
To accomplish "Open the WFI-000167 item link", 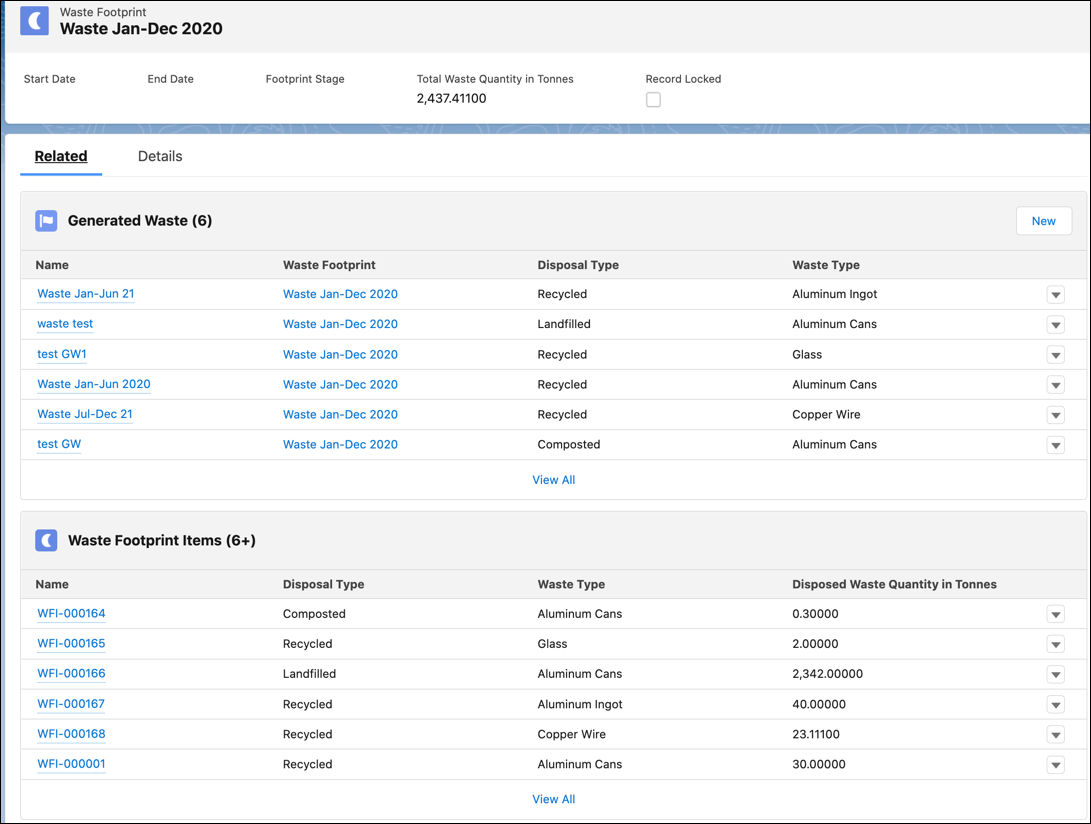I will click(71, 704).
